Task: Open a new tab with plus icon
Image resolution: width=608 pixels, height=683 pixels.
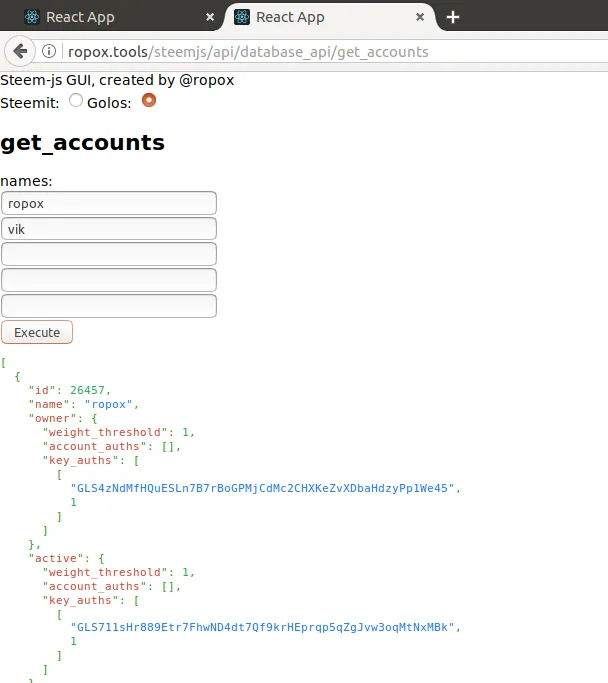Action: 453,17
